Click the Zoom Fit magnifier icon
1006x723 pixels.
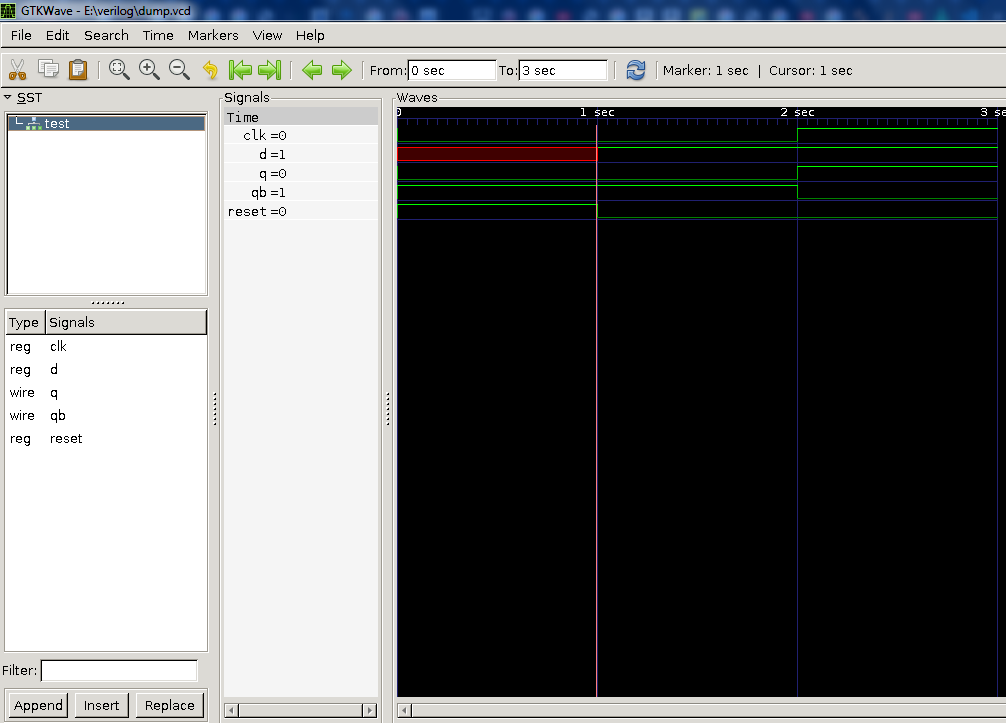120,70
